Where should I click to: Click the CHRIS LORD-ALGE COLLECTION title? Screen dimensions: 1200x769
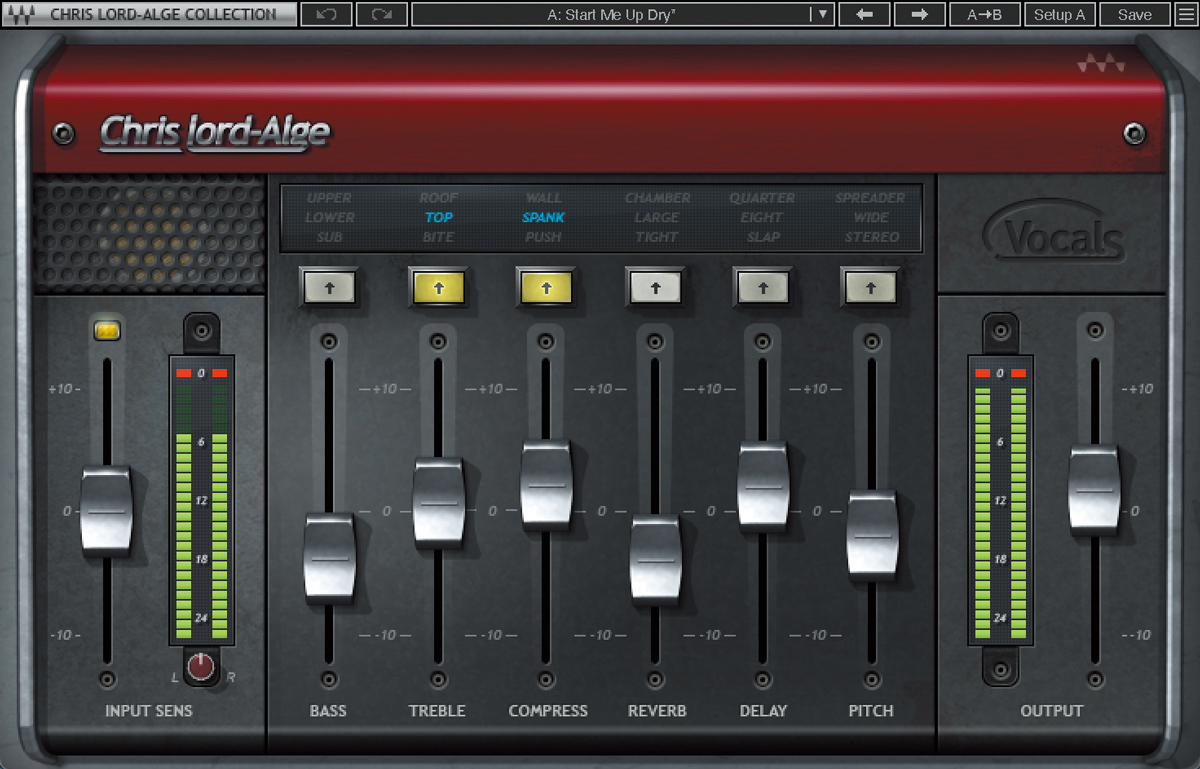[163, 15]
